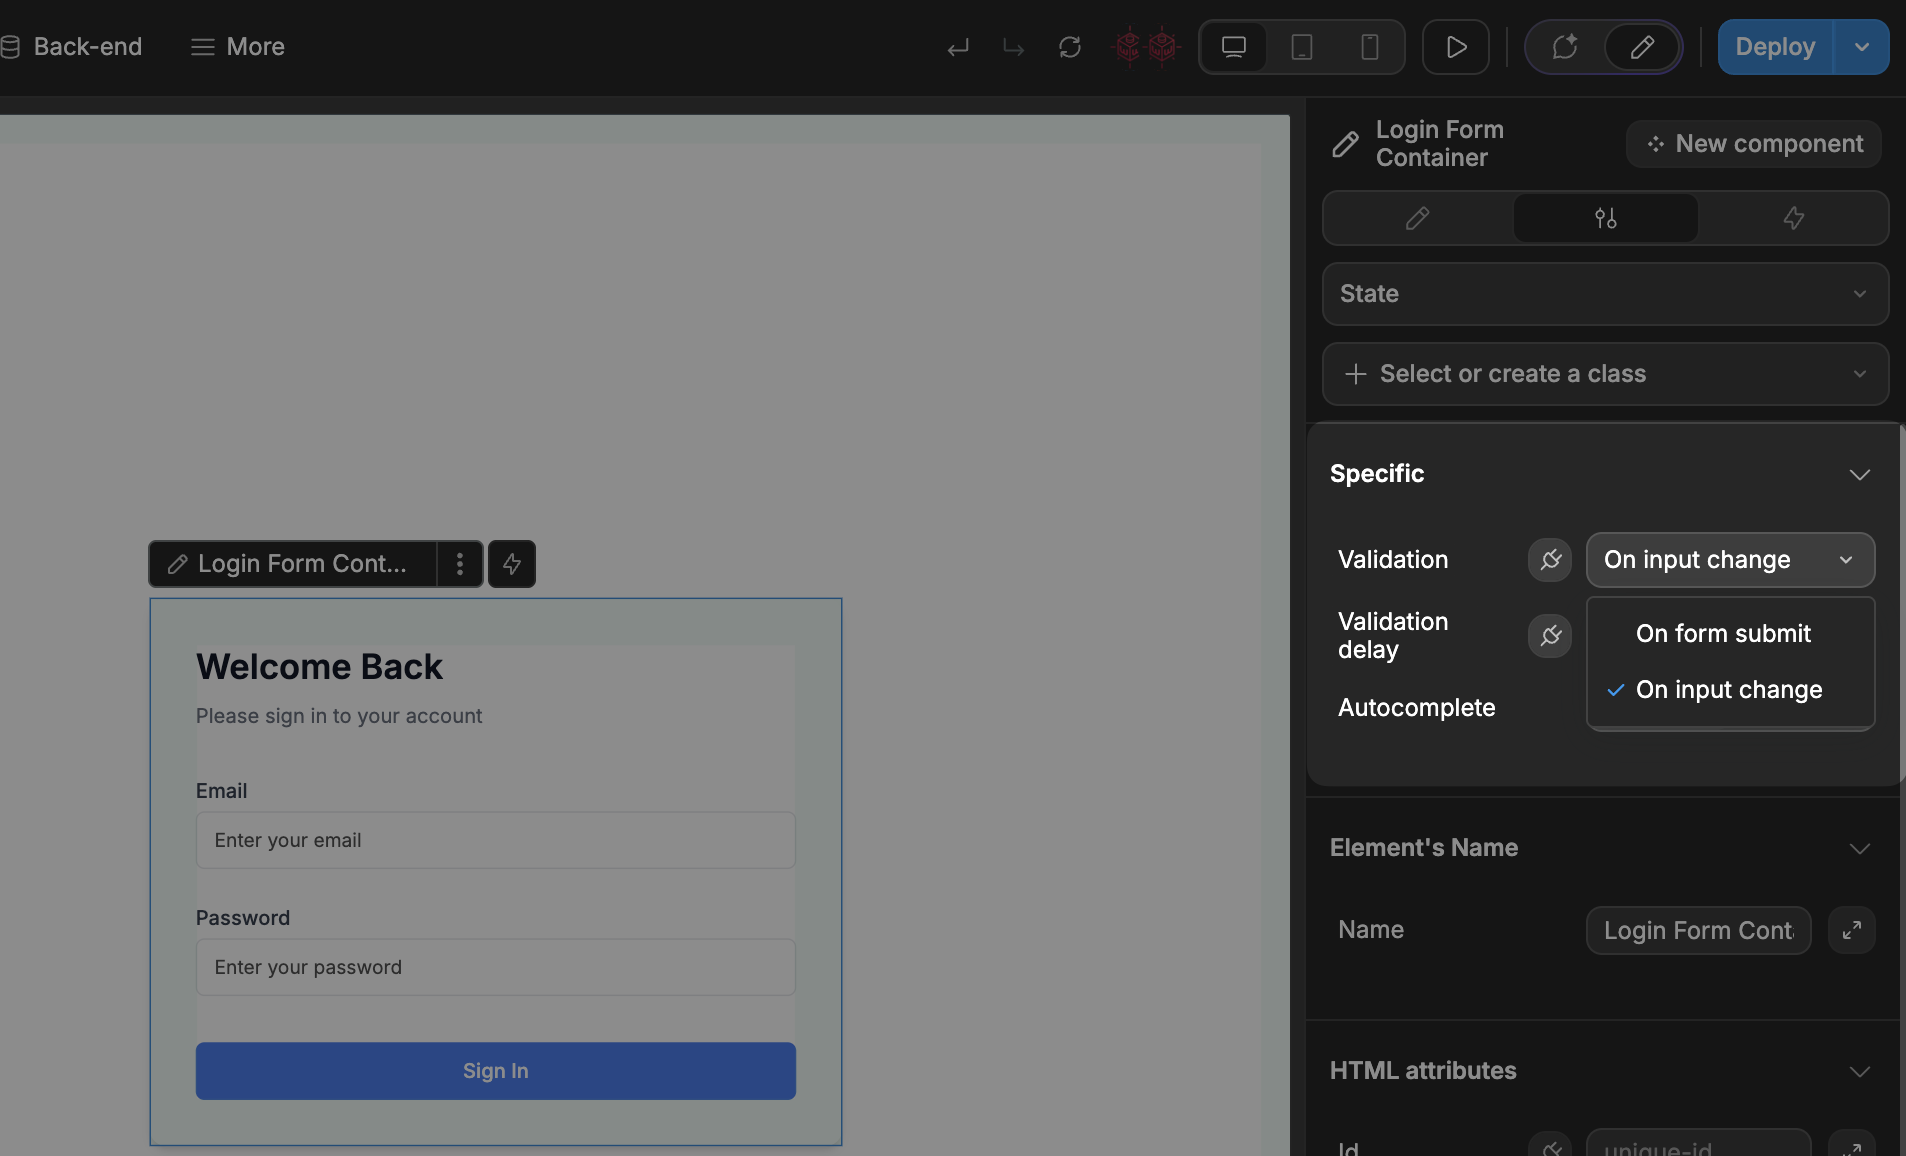Toggle binding plug icon for Validation
This screenshot has width=1906, height=1156.
(x=1550, y=560)
